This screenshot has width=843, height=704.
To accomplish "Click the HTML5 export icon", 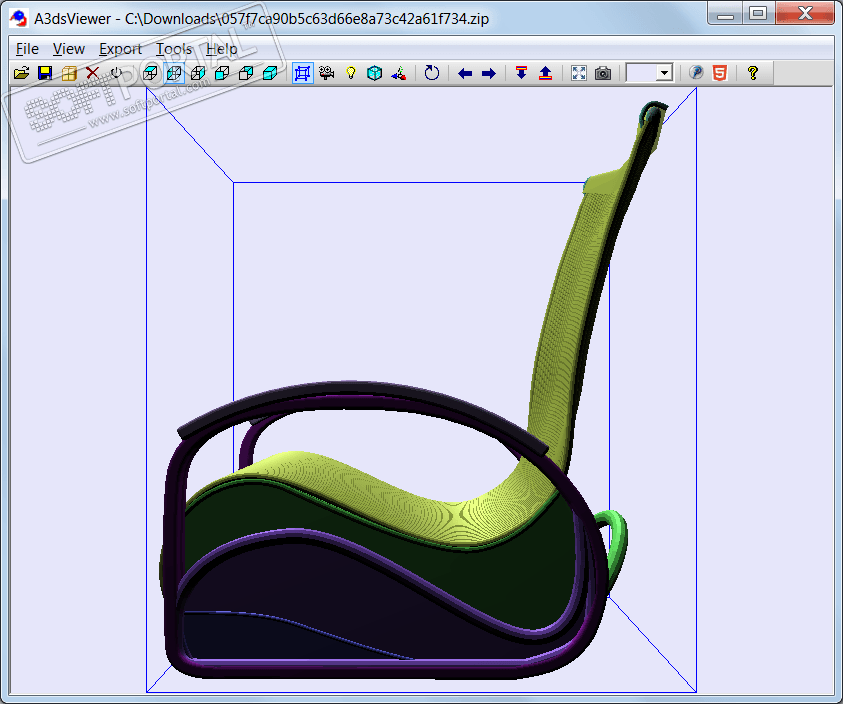I will pos(719,73).
